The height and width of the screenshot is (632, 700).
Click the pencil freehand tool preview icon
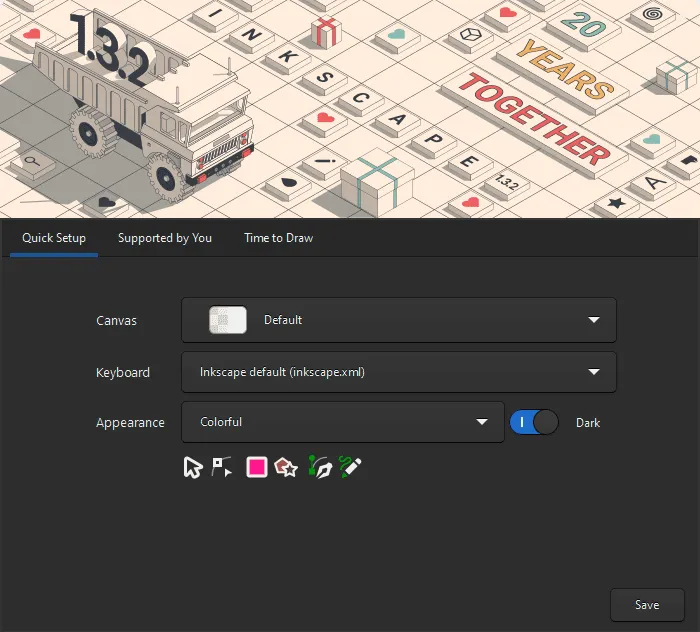point(350,467)
